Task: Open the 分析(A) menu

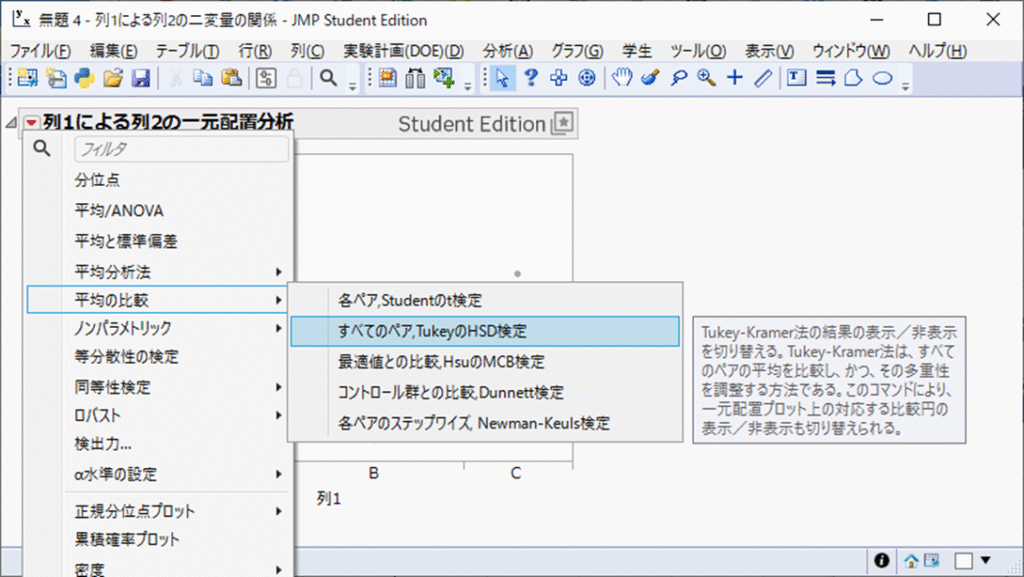Action: coord(508,51)
